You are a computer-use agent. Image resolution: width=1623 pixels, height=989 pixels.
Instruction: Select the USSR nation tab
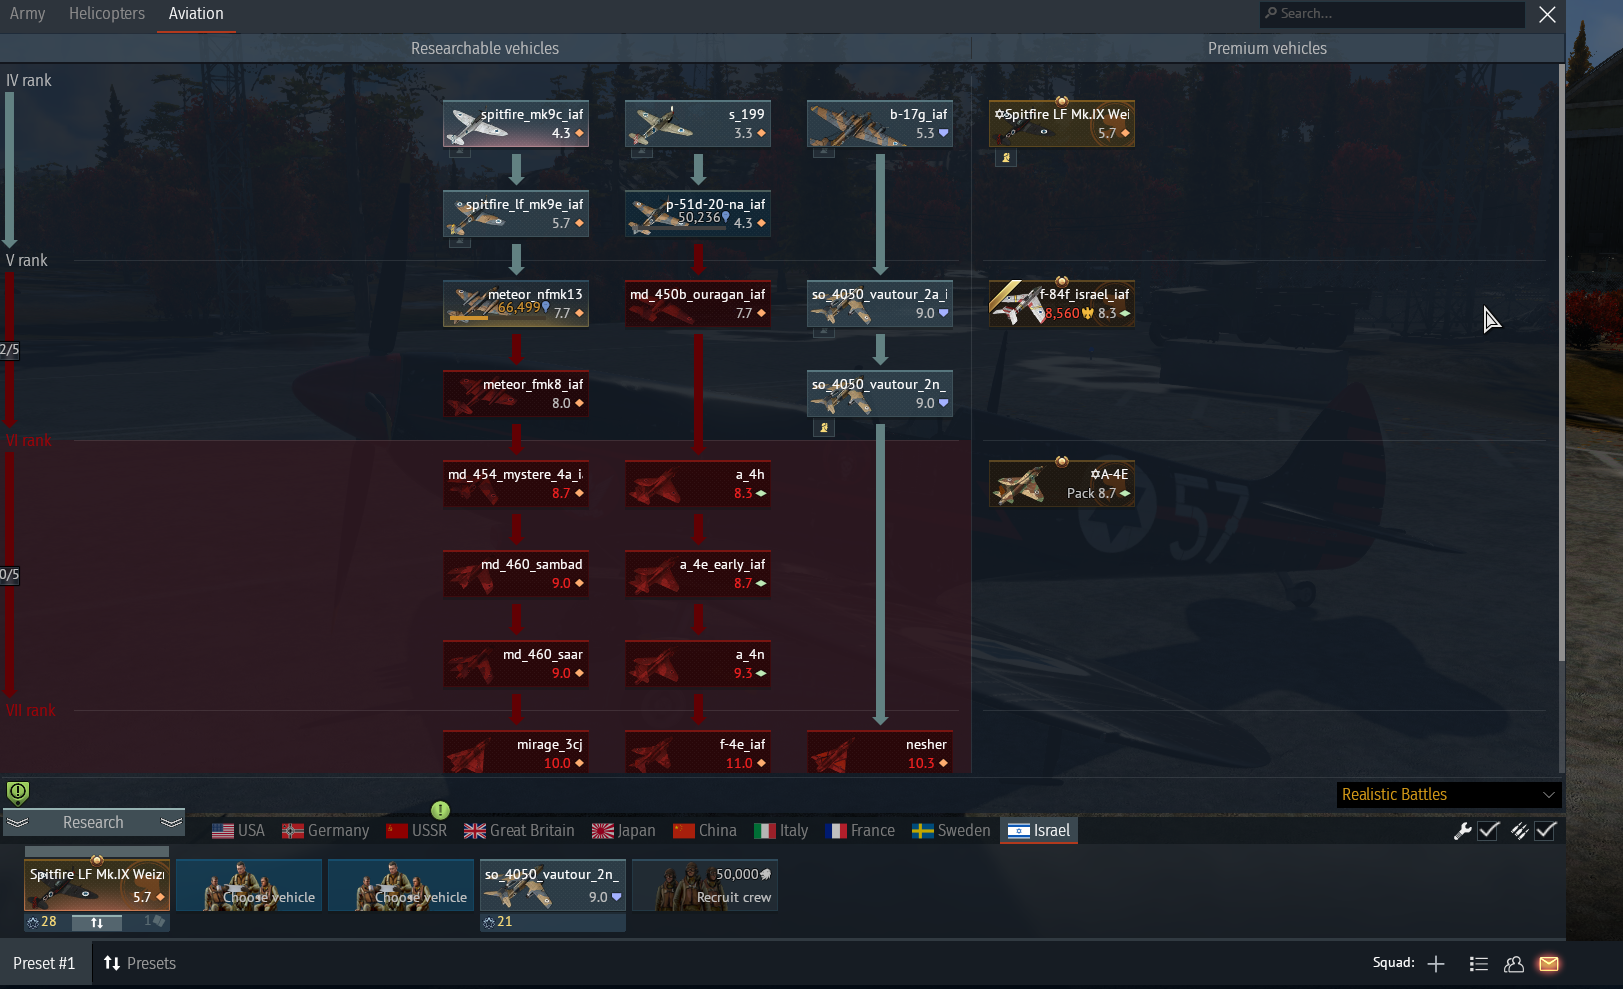click(x=417, y=831)
